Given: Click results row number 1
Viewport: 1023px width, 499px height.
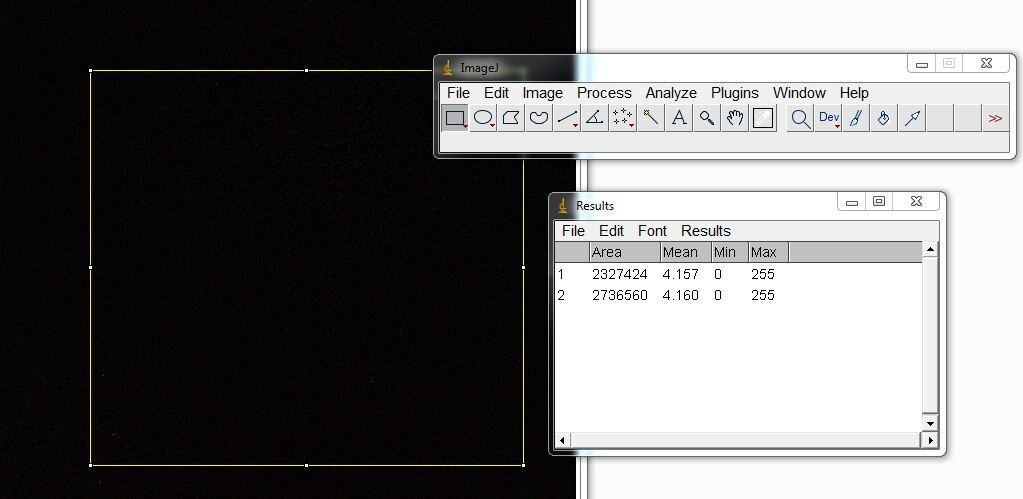Looking at the screenshot, I should 560,275.
